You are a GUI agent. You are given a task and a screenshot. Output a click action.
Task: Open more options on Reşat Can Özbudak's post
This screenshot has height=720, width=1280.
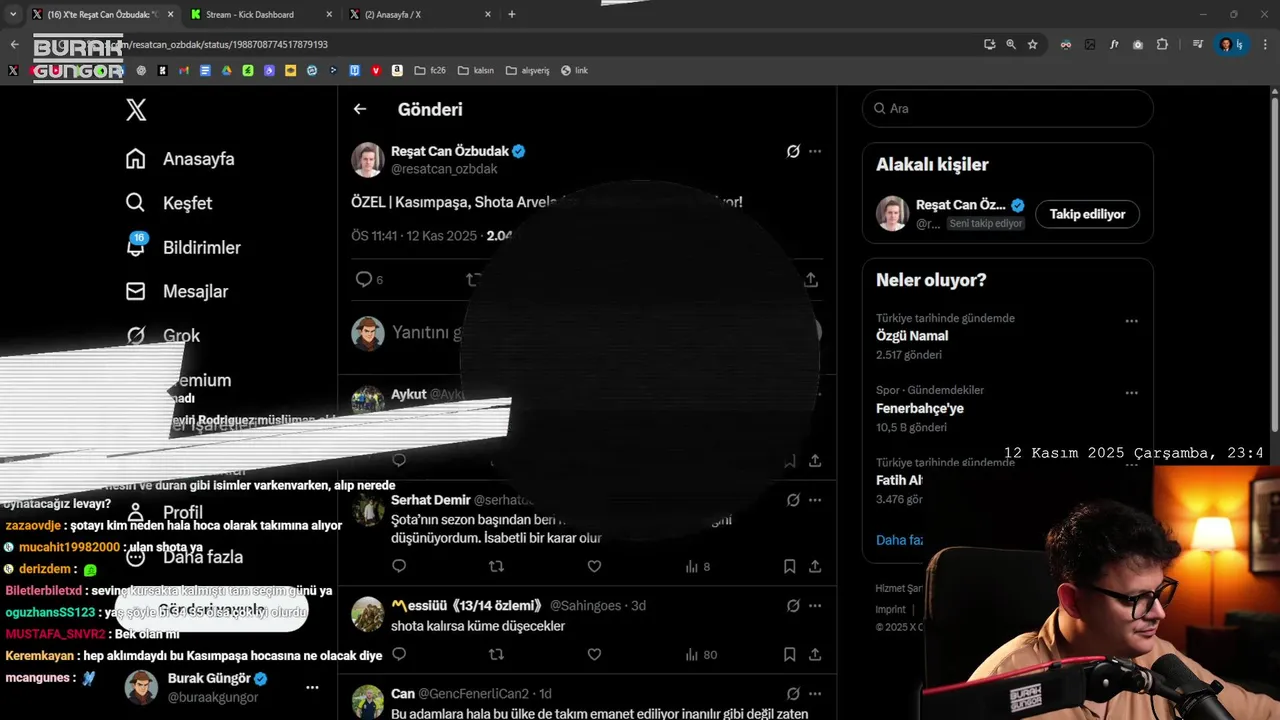(815, 151)
